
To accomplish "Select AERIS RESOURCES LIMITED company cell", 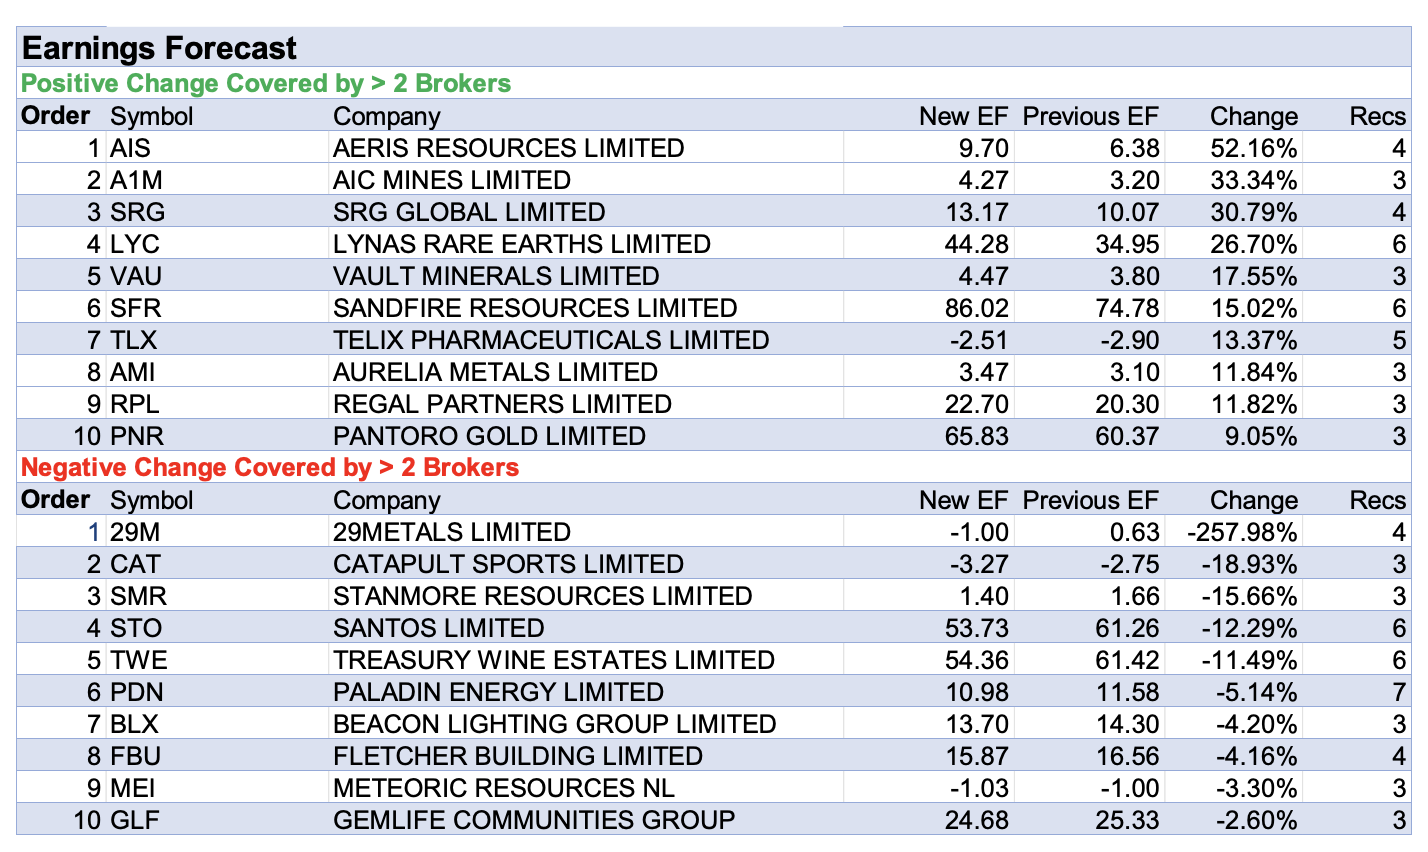I will (508, 148).
